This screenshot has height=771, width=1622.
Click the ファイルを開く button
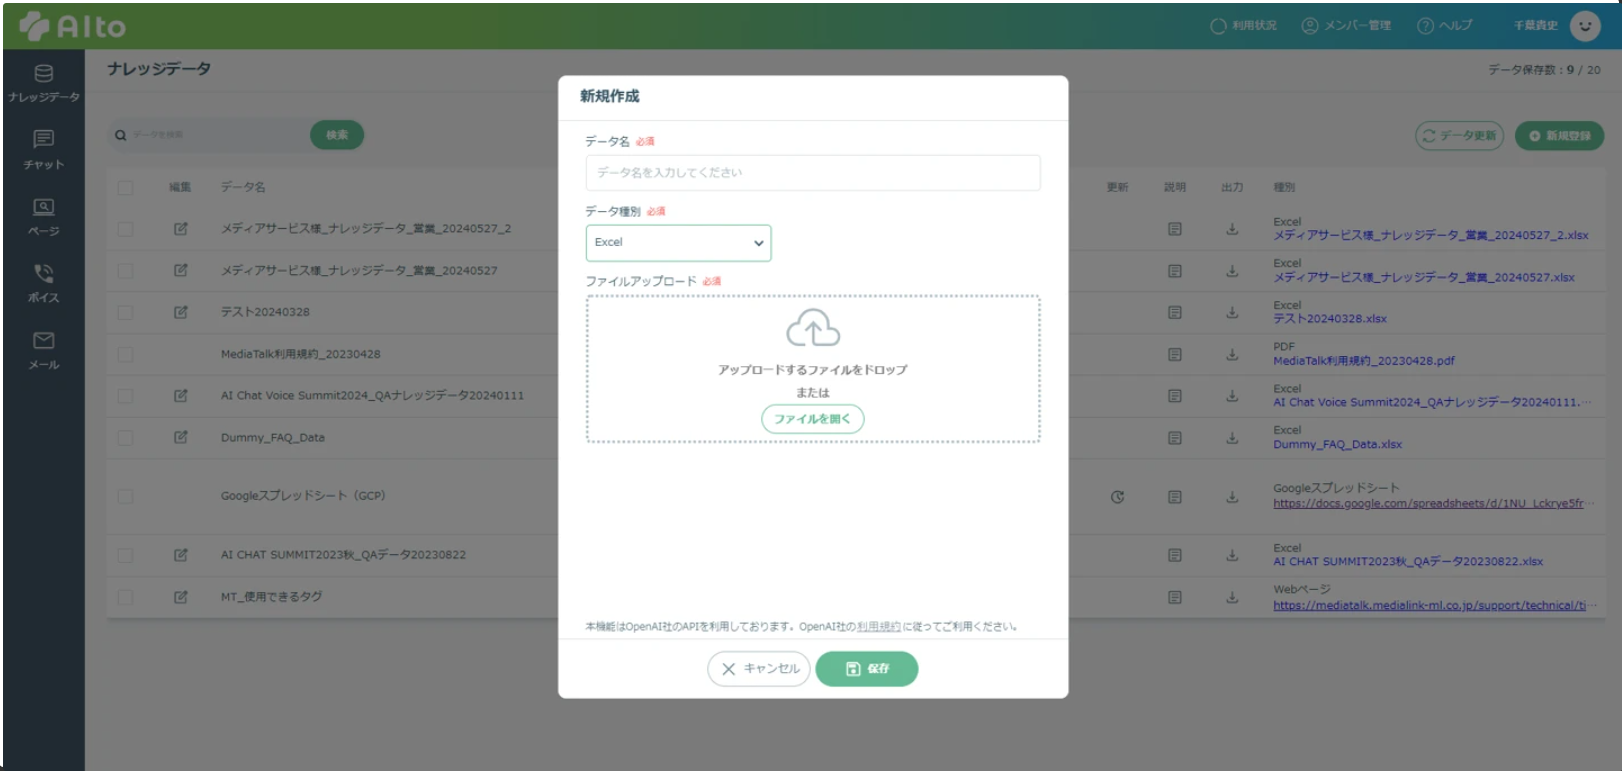(x=812, y=419)
